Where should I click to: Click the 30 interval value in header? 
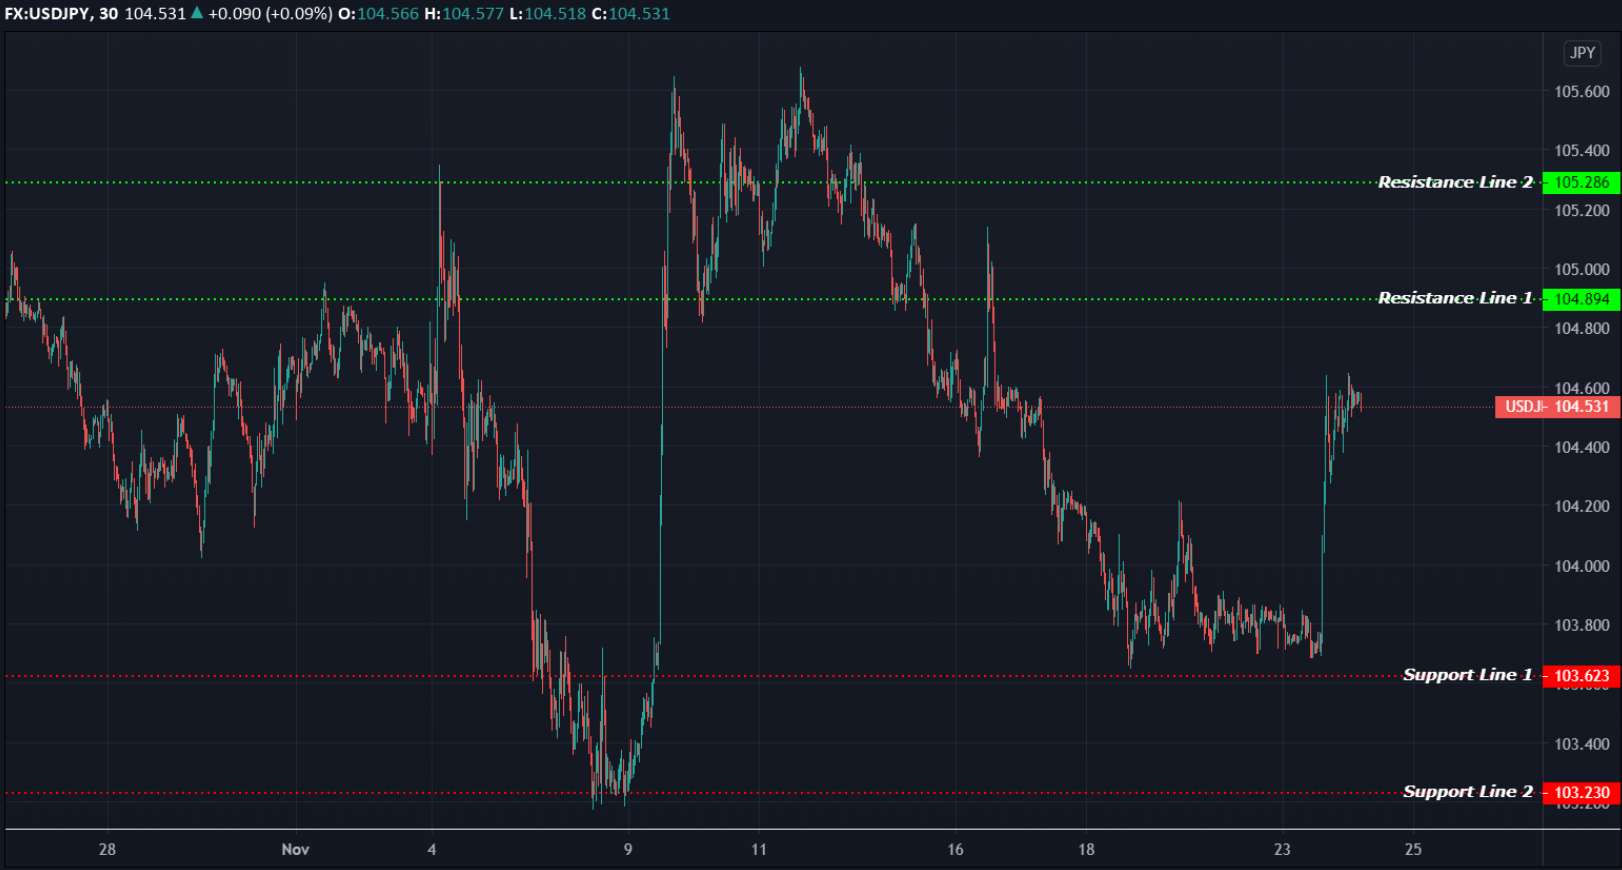(108, 14)
